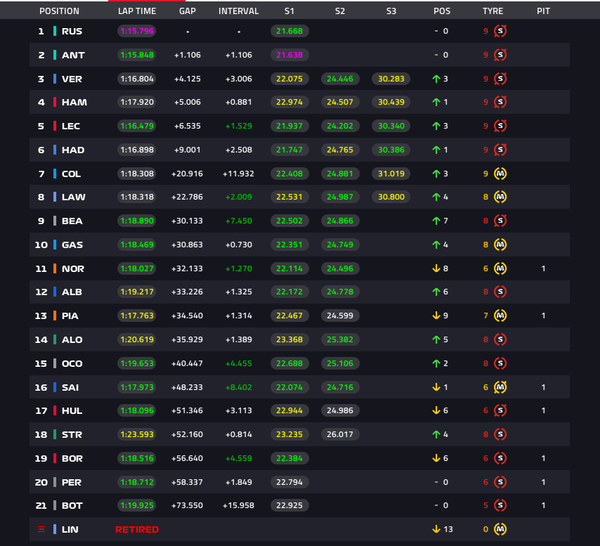Viewport: 600px width, 546px height.
Task: Click the RETIRED label for LIN
Action: point(137,530)
